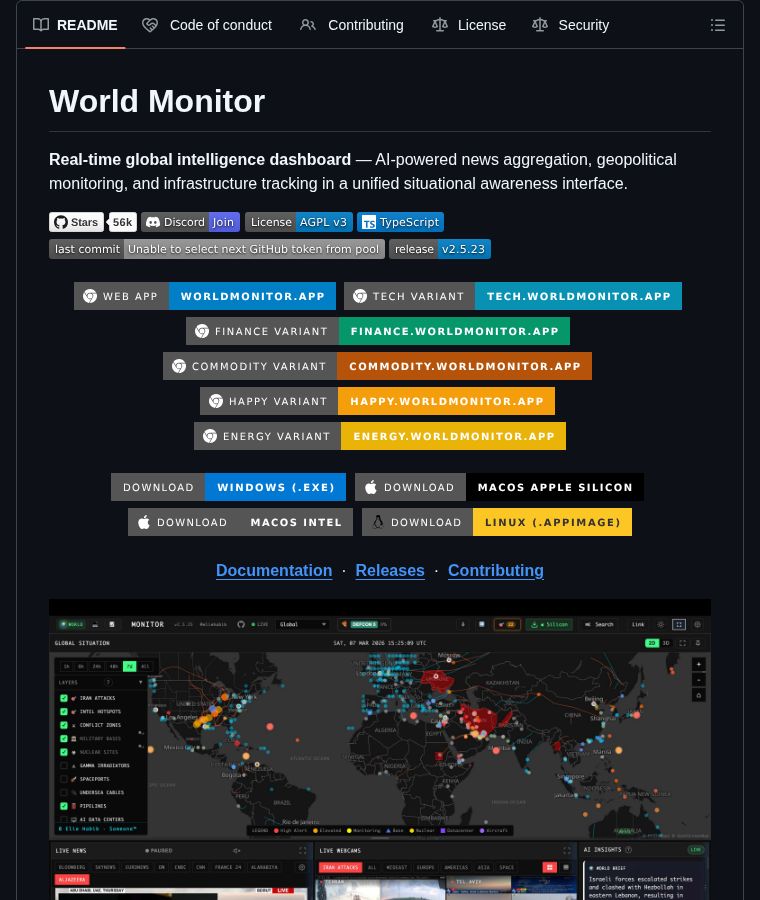Open the Global region dropdown in screenshot

[302, 624]
